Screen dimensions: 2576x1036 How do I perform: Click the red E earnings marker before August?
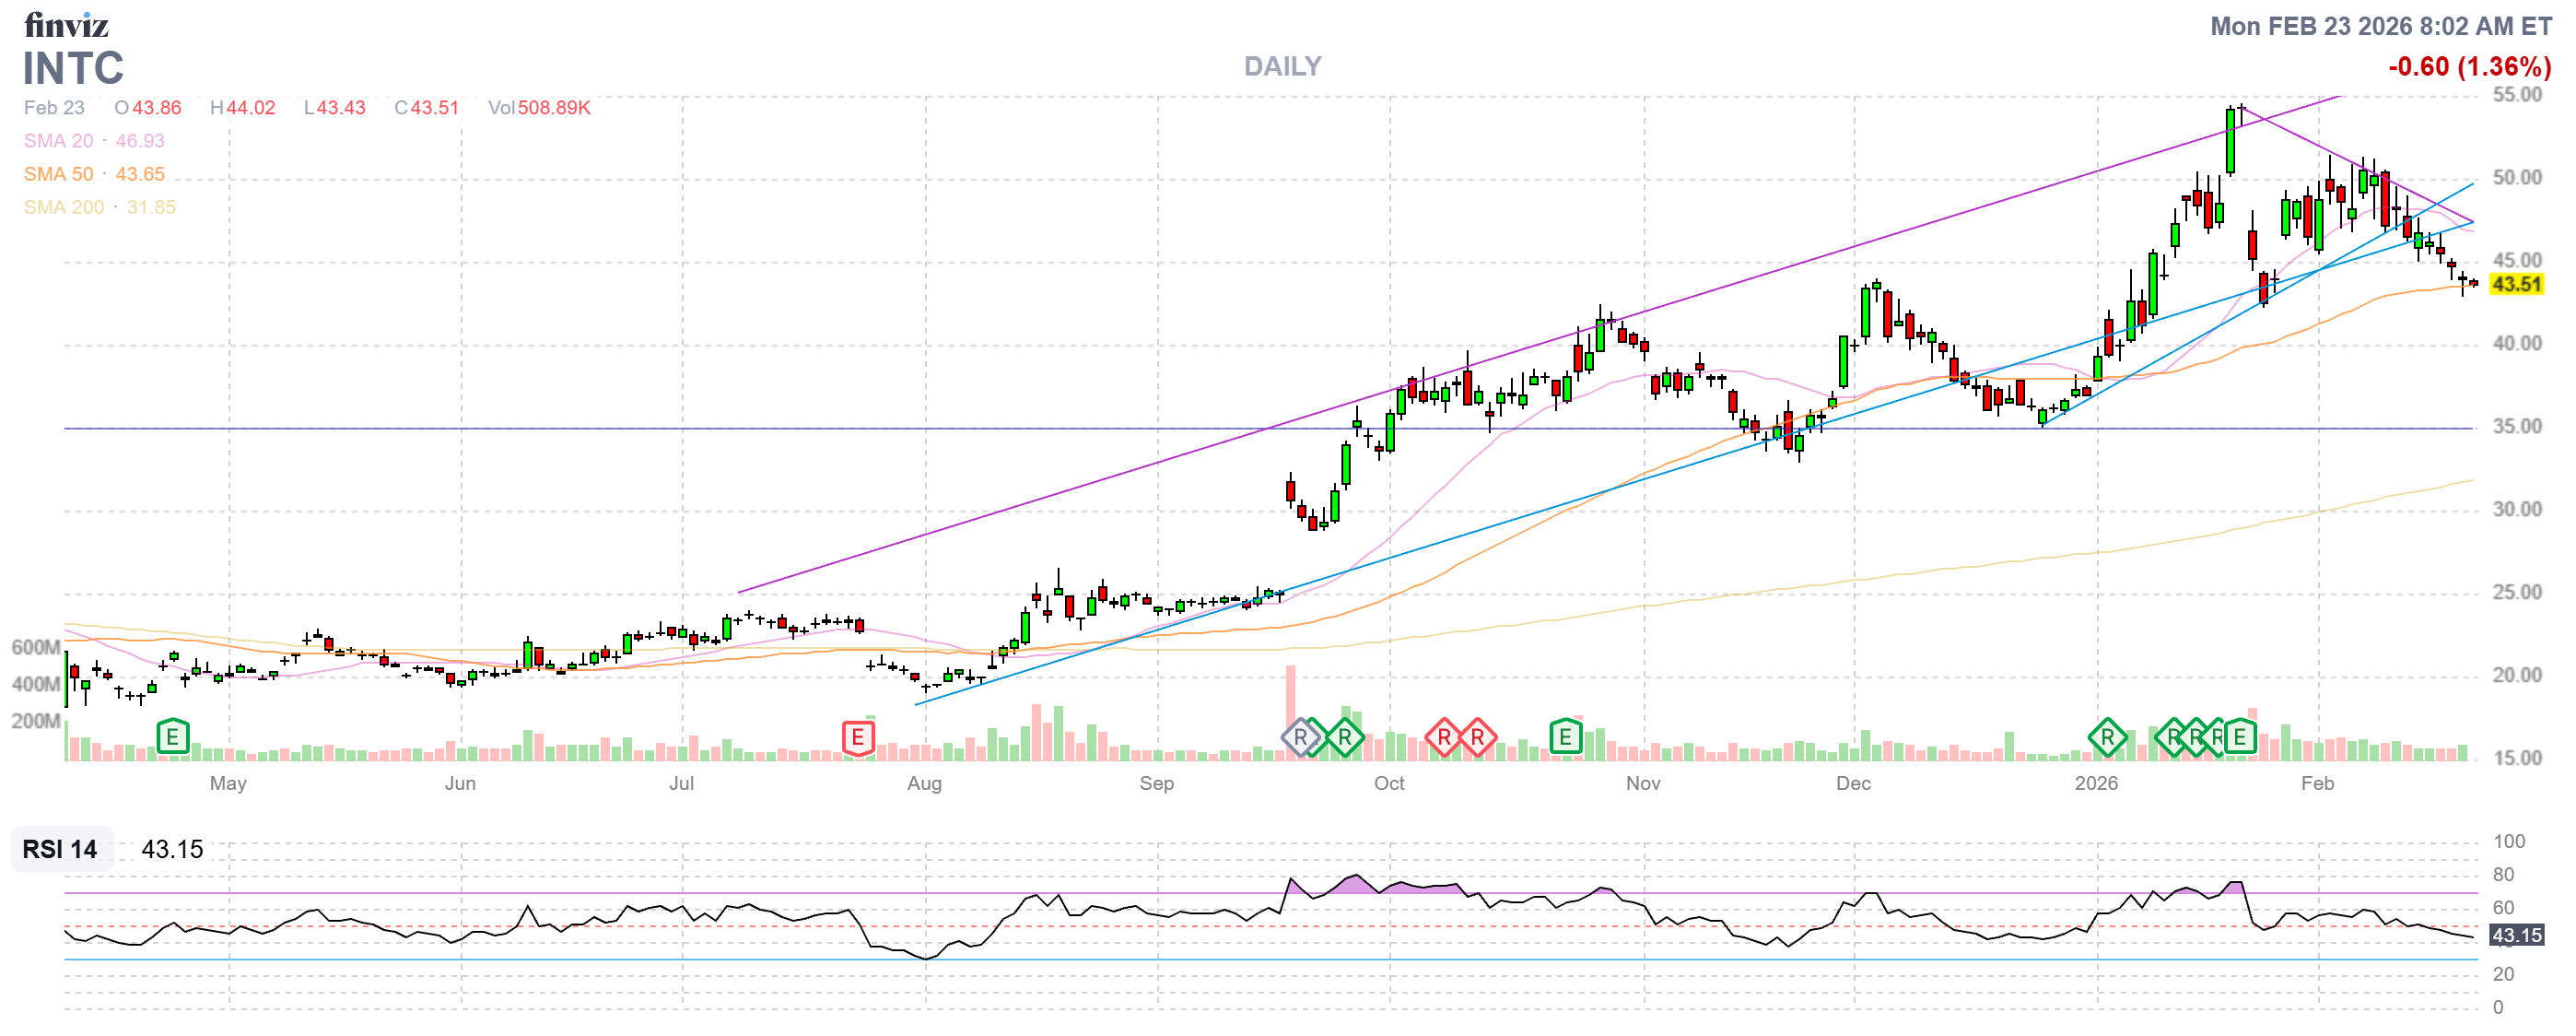click(857, 738)
